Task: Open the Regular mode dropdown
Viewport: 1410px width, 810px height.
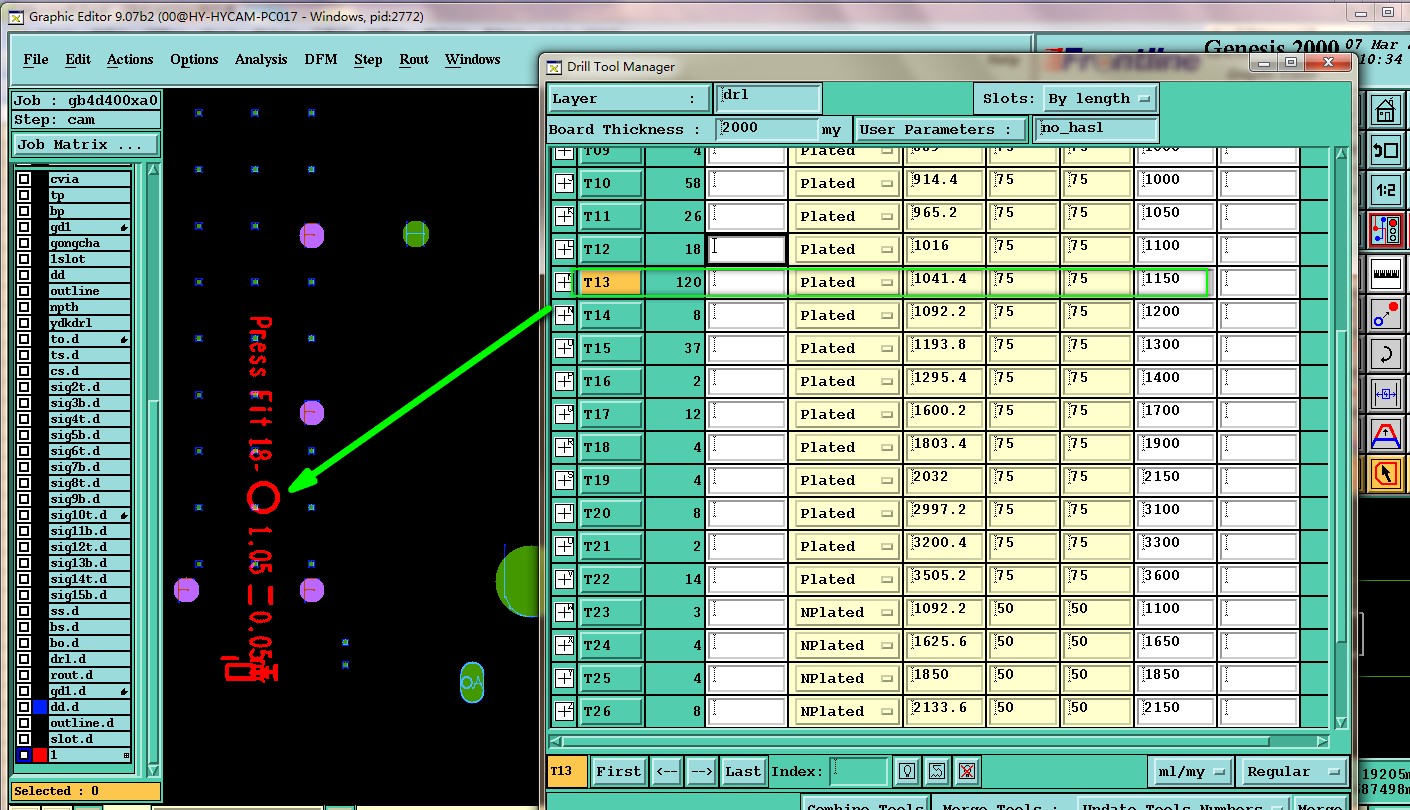Action: [1291, 771]
